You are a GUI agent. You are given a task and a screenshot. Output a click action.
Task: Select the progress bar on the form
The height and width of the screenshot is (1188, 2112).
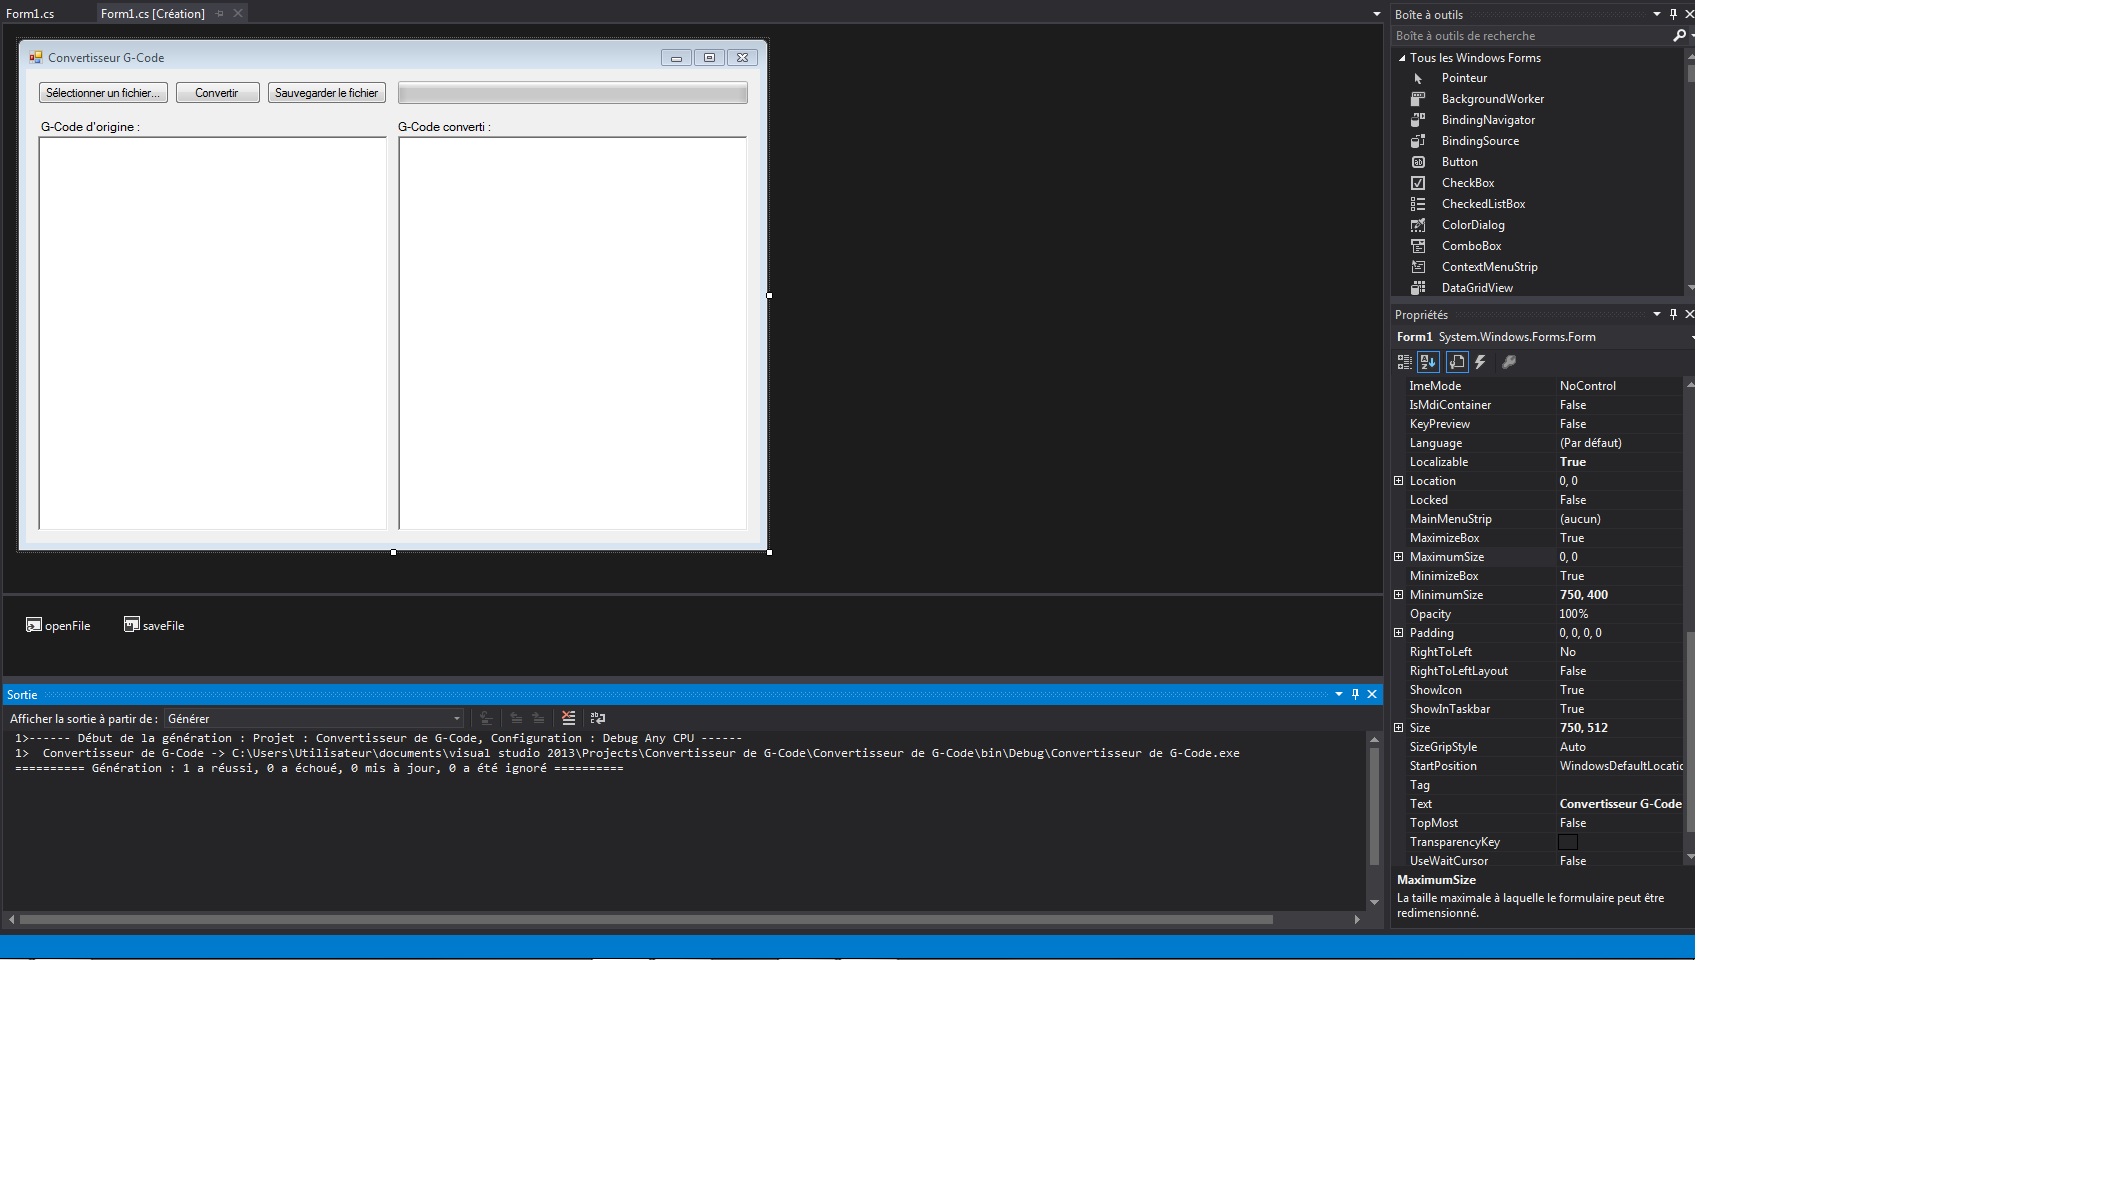coord(572,93)
